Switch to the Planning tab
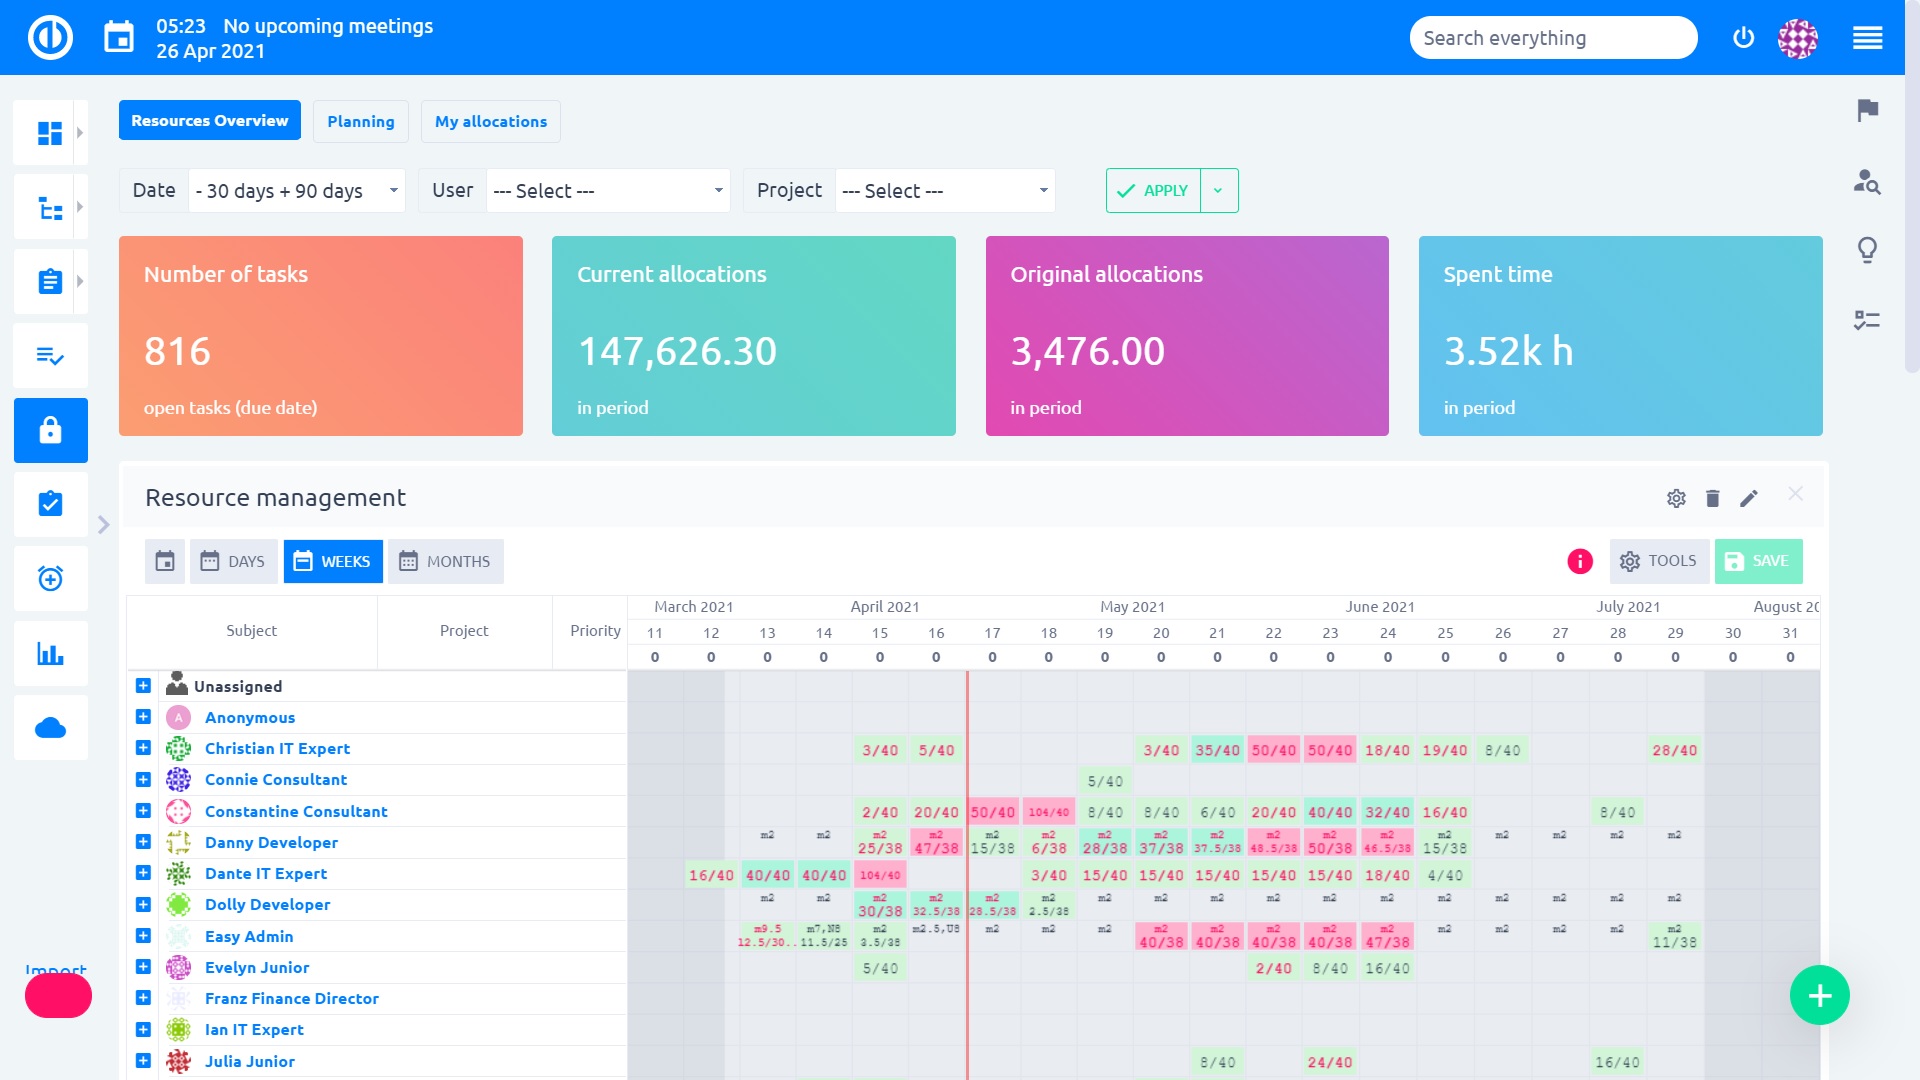 point(361,120)
